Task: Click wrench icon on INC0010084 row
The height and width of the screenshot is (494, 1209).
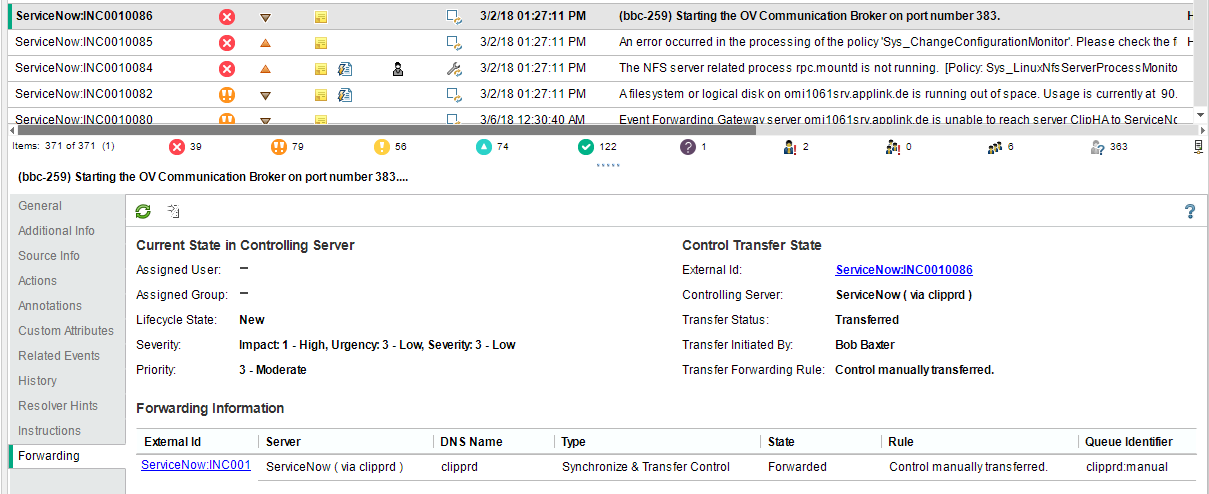Action: tap(453, 69)
